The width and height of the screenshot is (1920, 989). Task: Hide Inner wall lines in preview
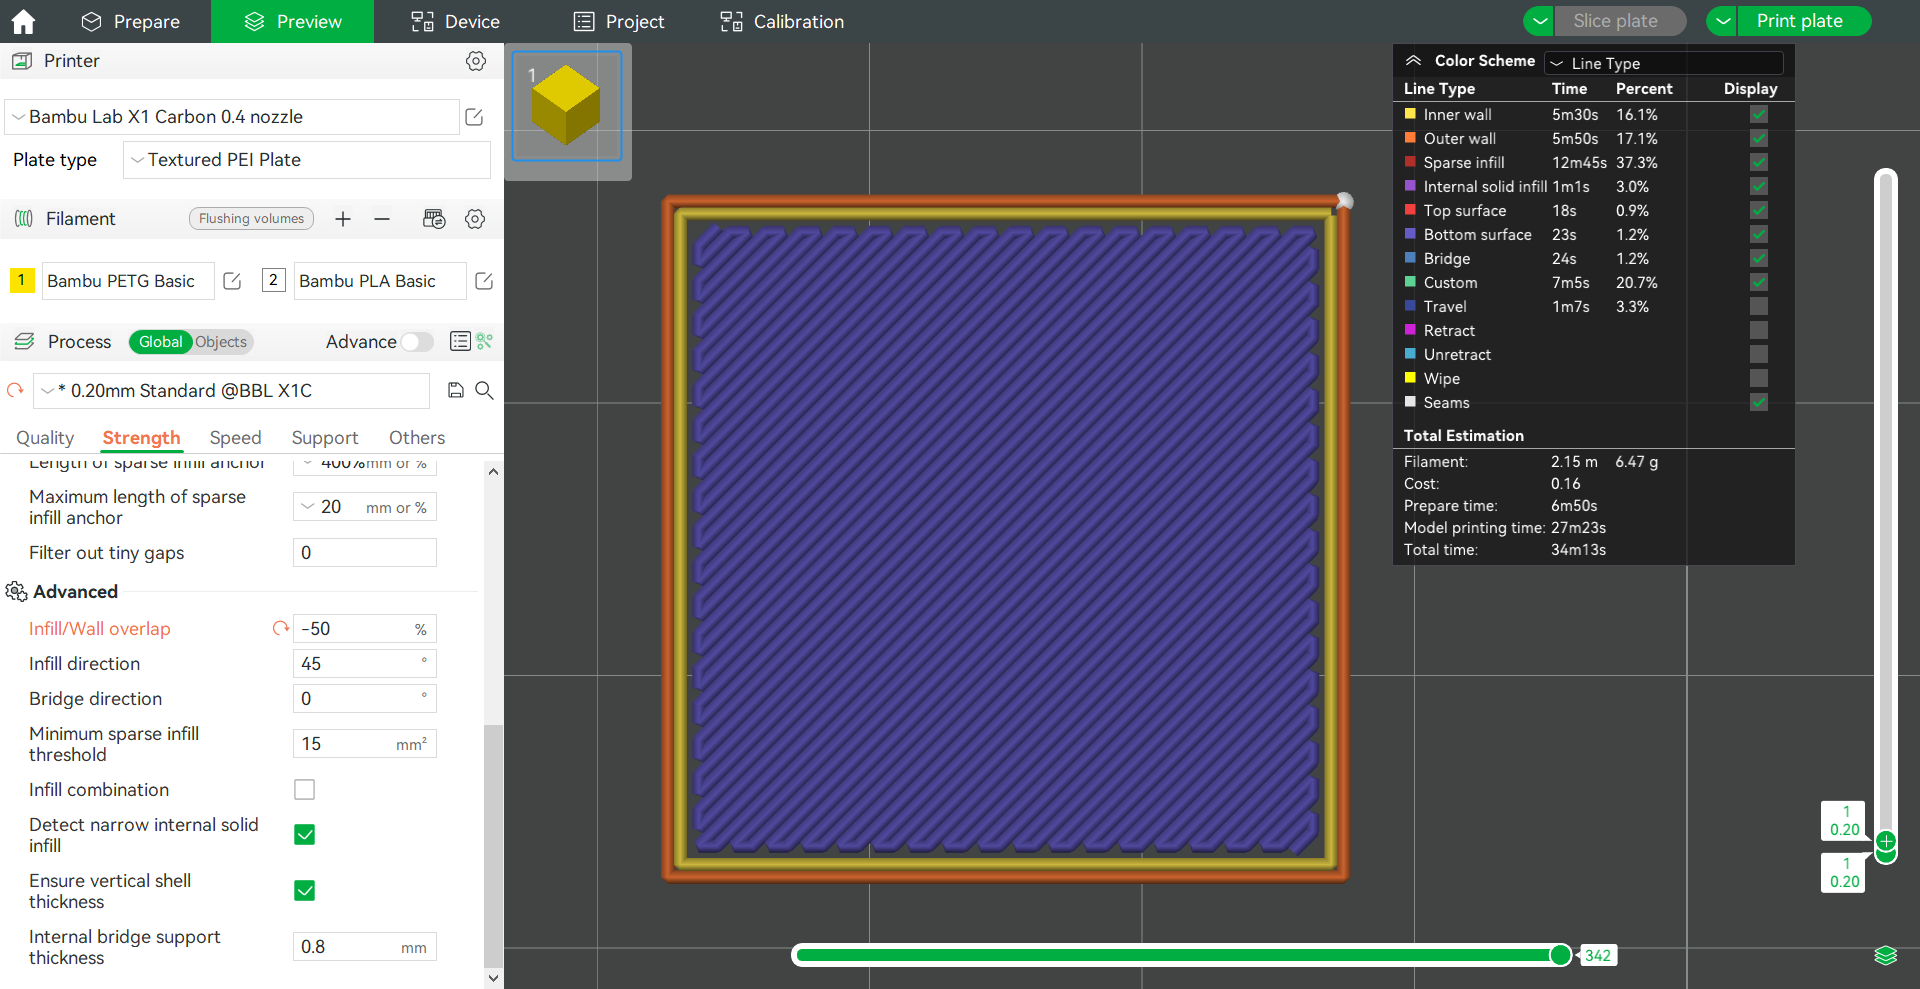coord(1759,115)
